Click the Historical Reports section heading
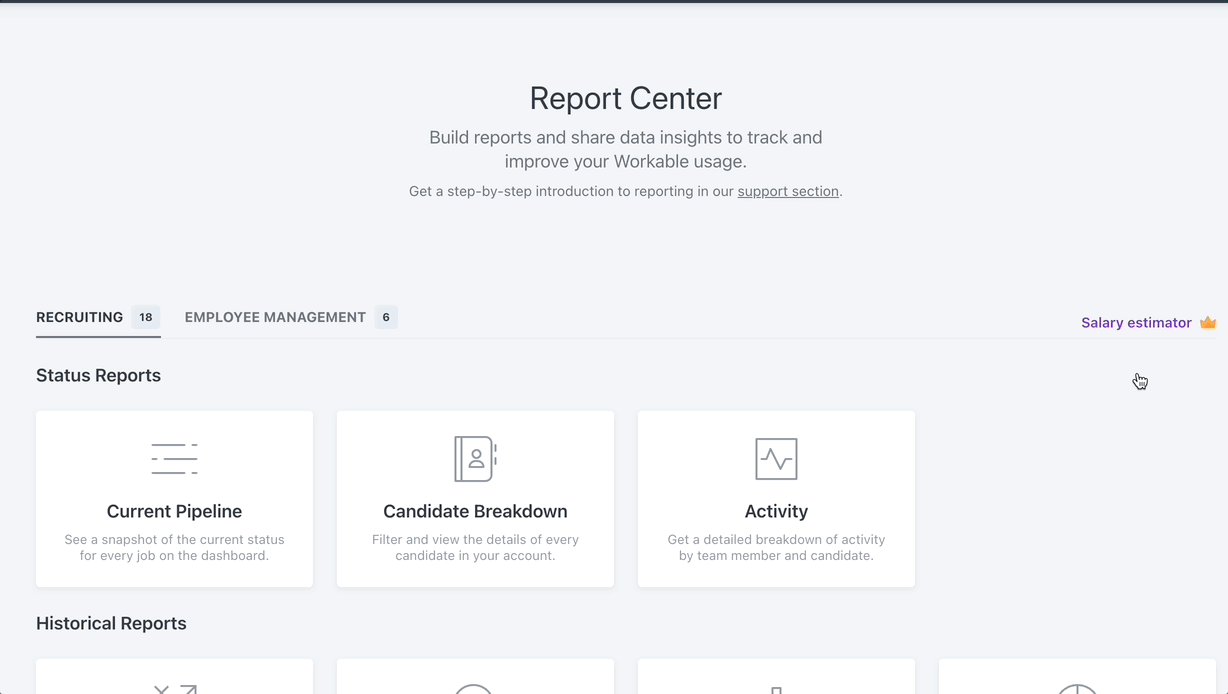The height and width of the screenshot is (694, 1228). tap(111, 624)
